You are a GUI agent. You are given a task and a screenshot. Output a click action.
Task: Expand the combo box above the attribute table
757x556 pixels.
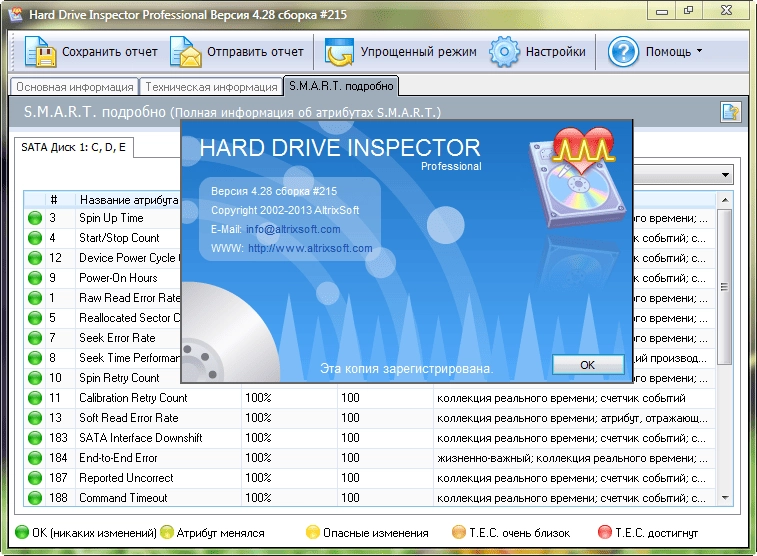click(x=725, y=175)
